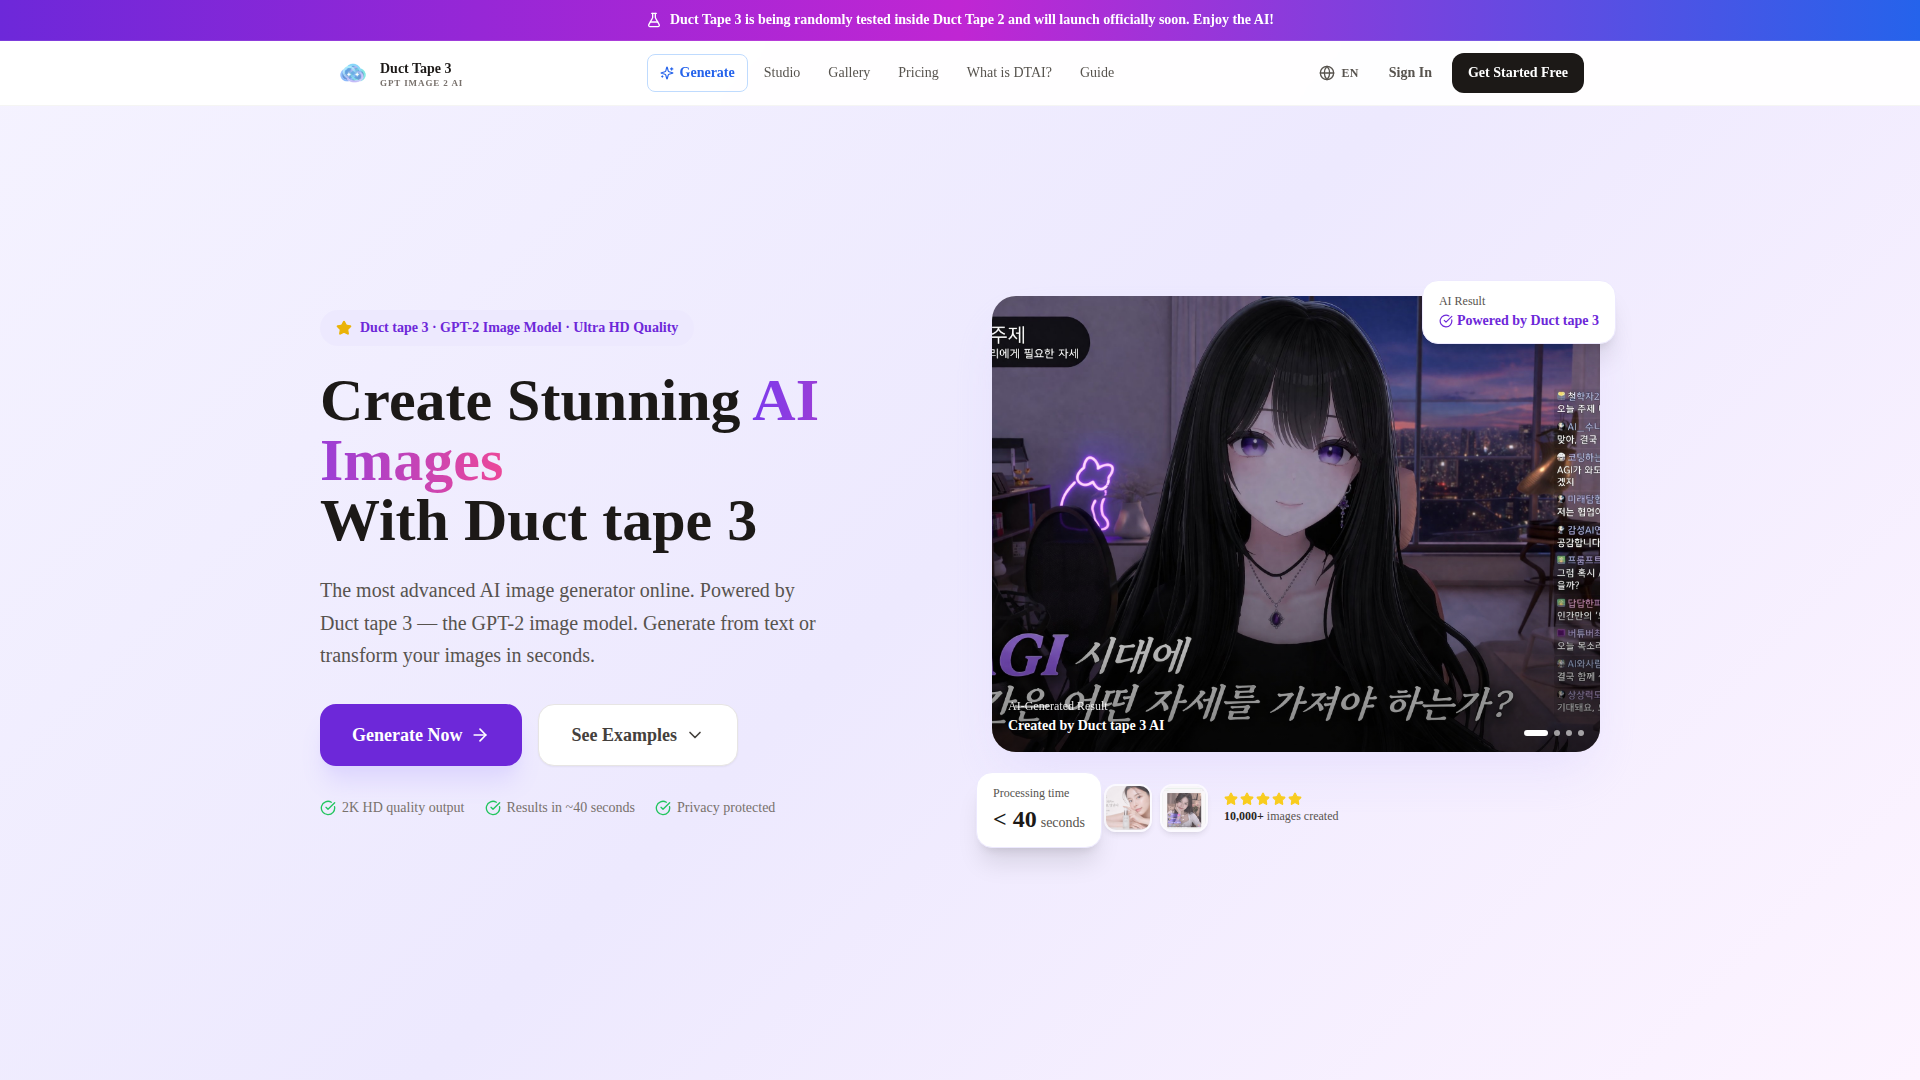Click the gold star badge icon
1920x1080 pixels.
point(344,328)
